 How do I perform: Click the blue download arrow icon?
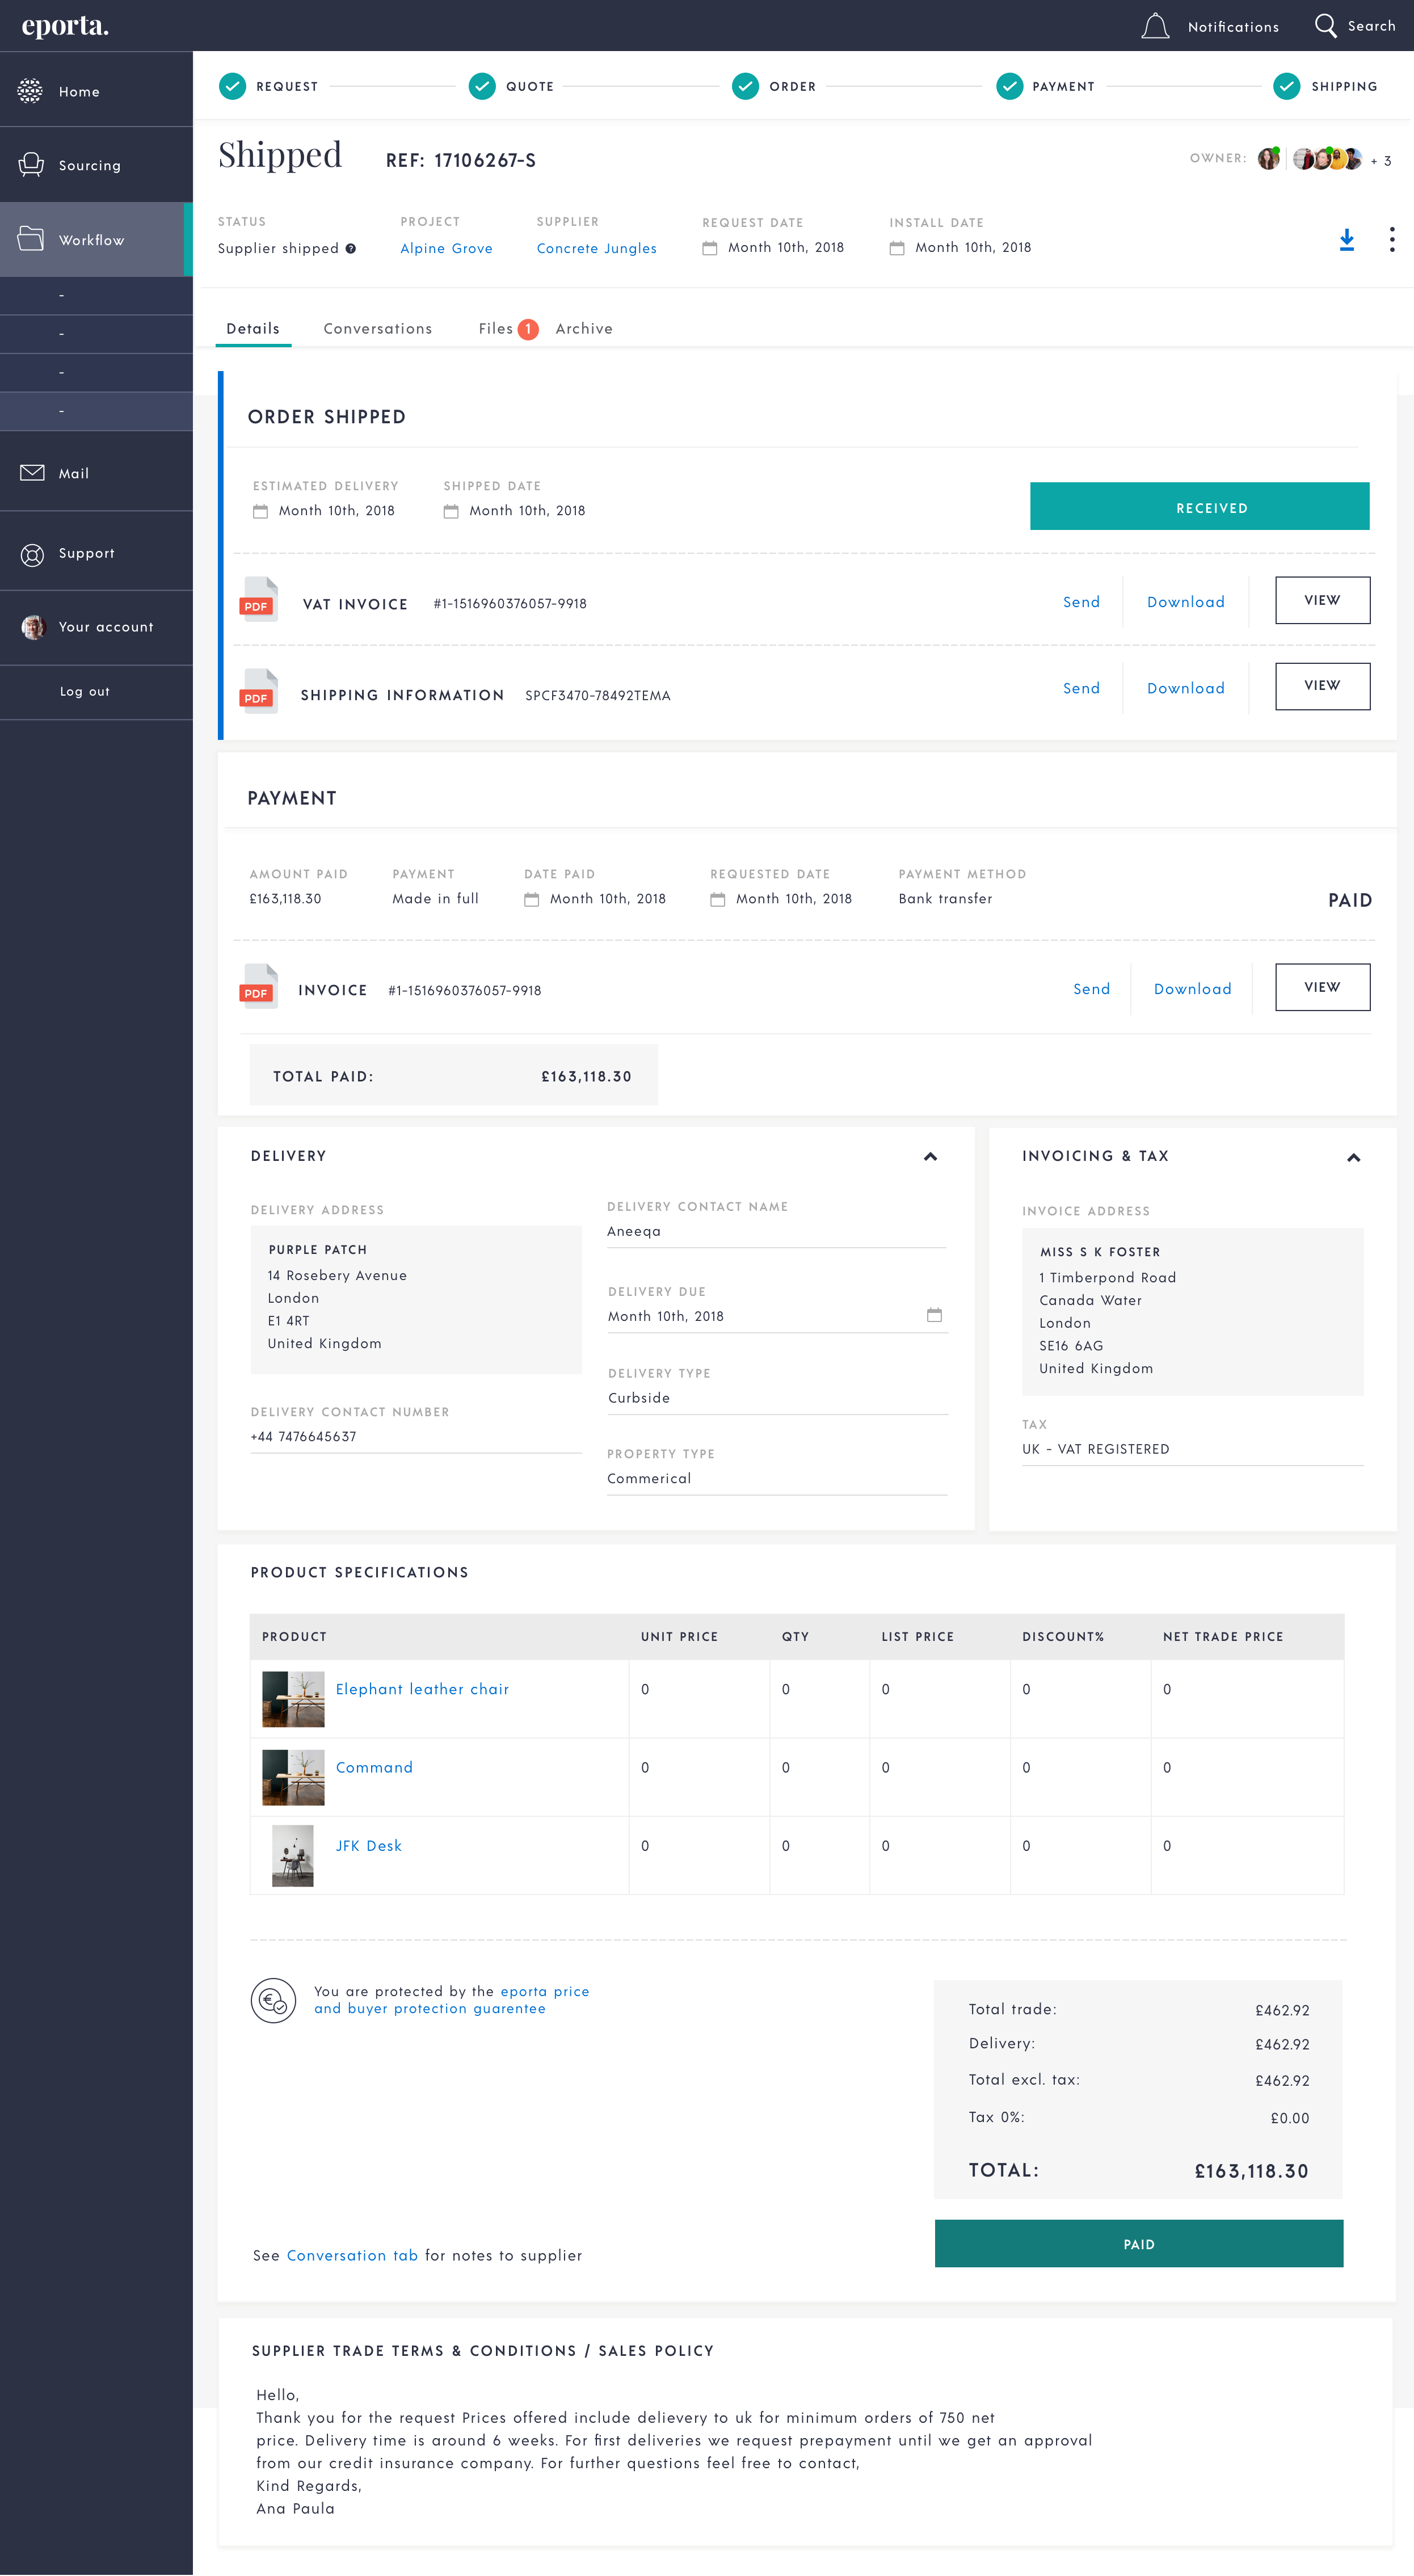(x=1346, y=240)
